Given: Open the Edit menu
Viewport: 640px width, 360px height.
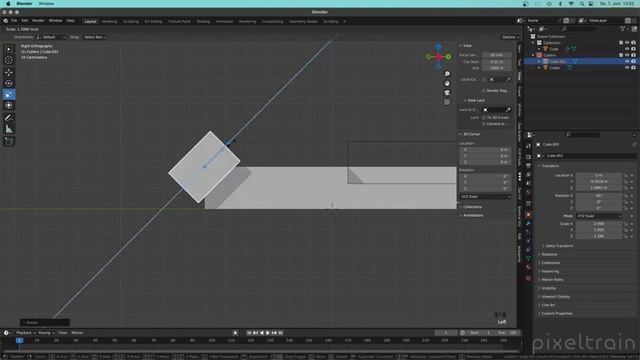Looking at the screenshot, I should (24, 20).
